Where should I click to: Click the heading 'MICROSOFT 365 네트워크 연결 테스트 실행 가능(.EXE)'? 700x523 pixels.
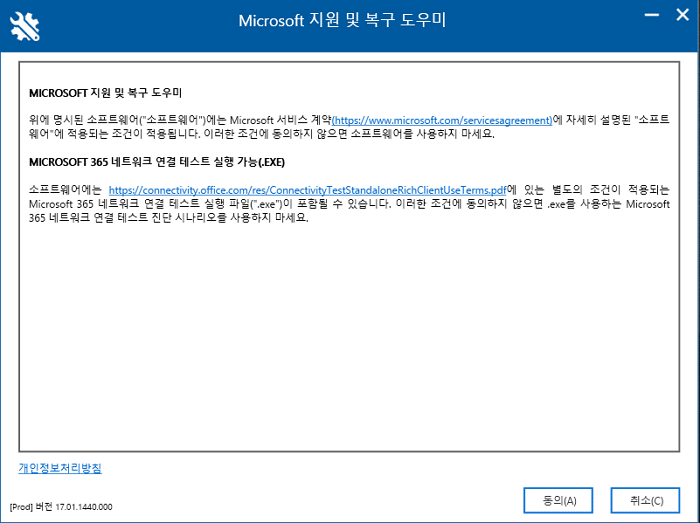click(157, 162)
